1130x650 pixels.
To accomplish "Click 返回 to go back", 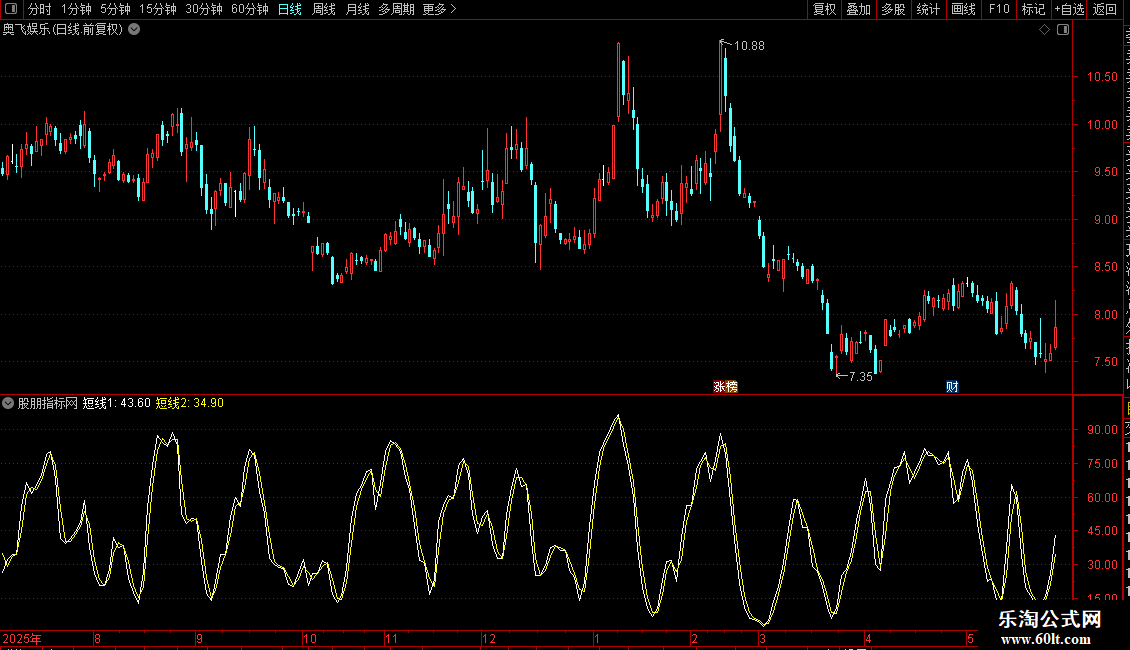I will click(1105, 9).
